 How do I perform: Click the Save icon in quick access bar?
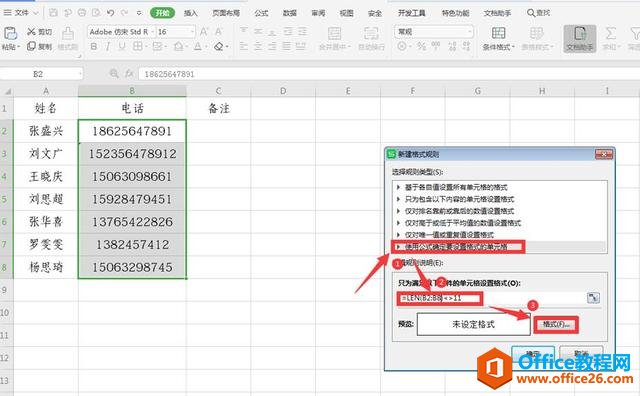tap(53, 13)
